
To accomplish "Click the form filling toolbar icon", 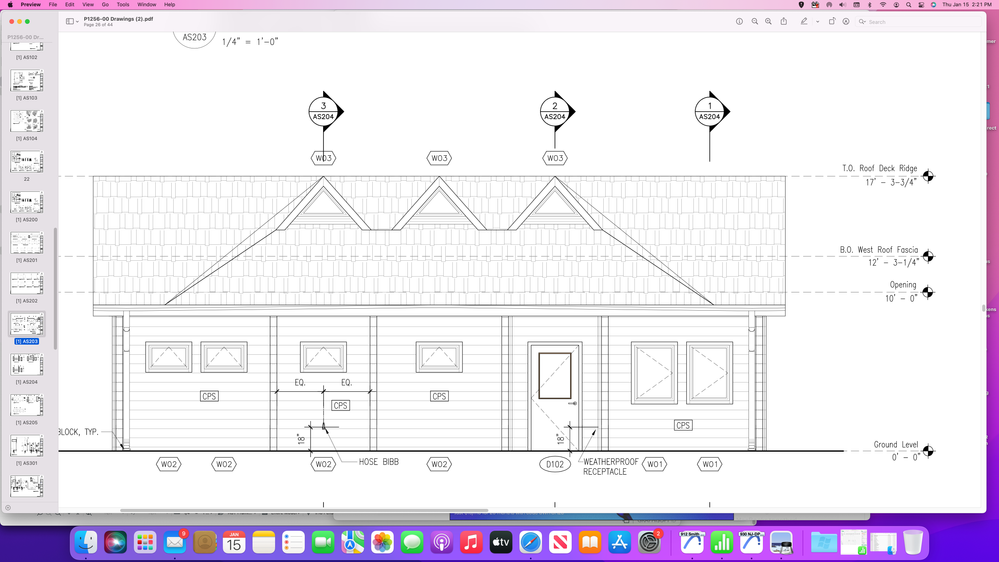I will [x=846, y=22].
